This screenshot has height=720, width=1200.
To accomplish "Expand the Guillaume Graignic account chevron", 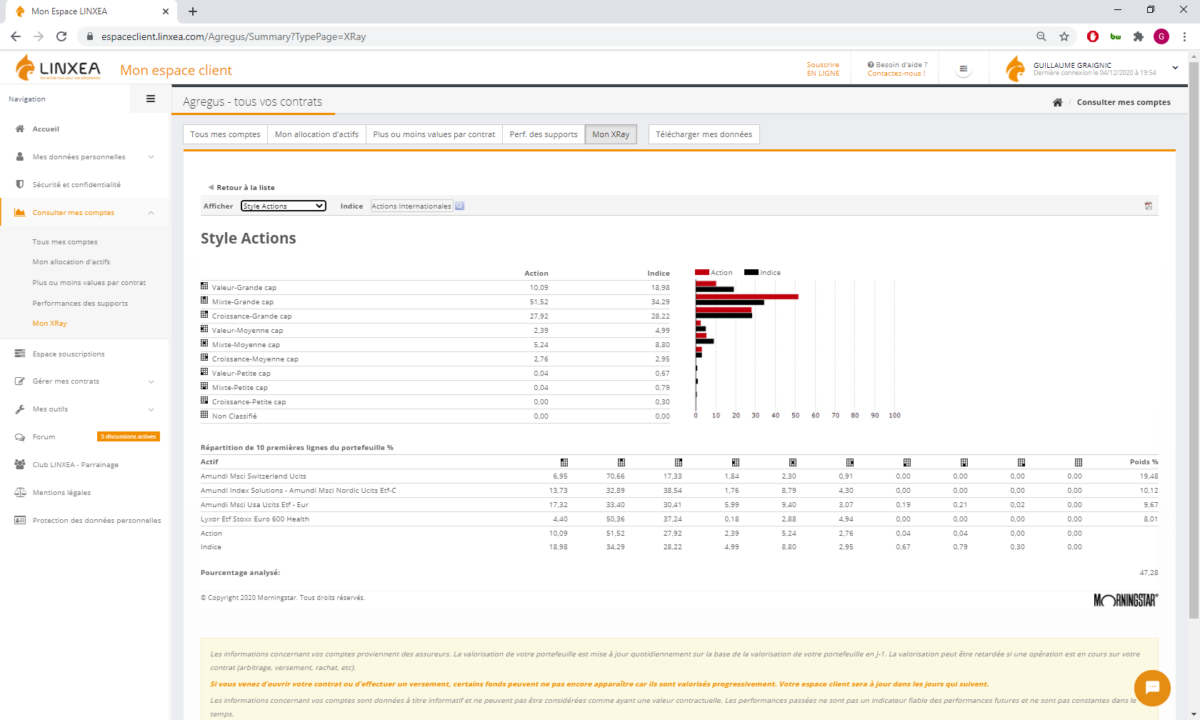I will click(1175, 67).
